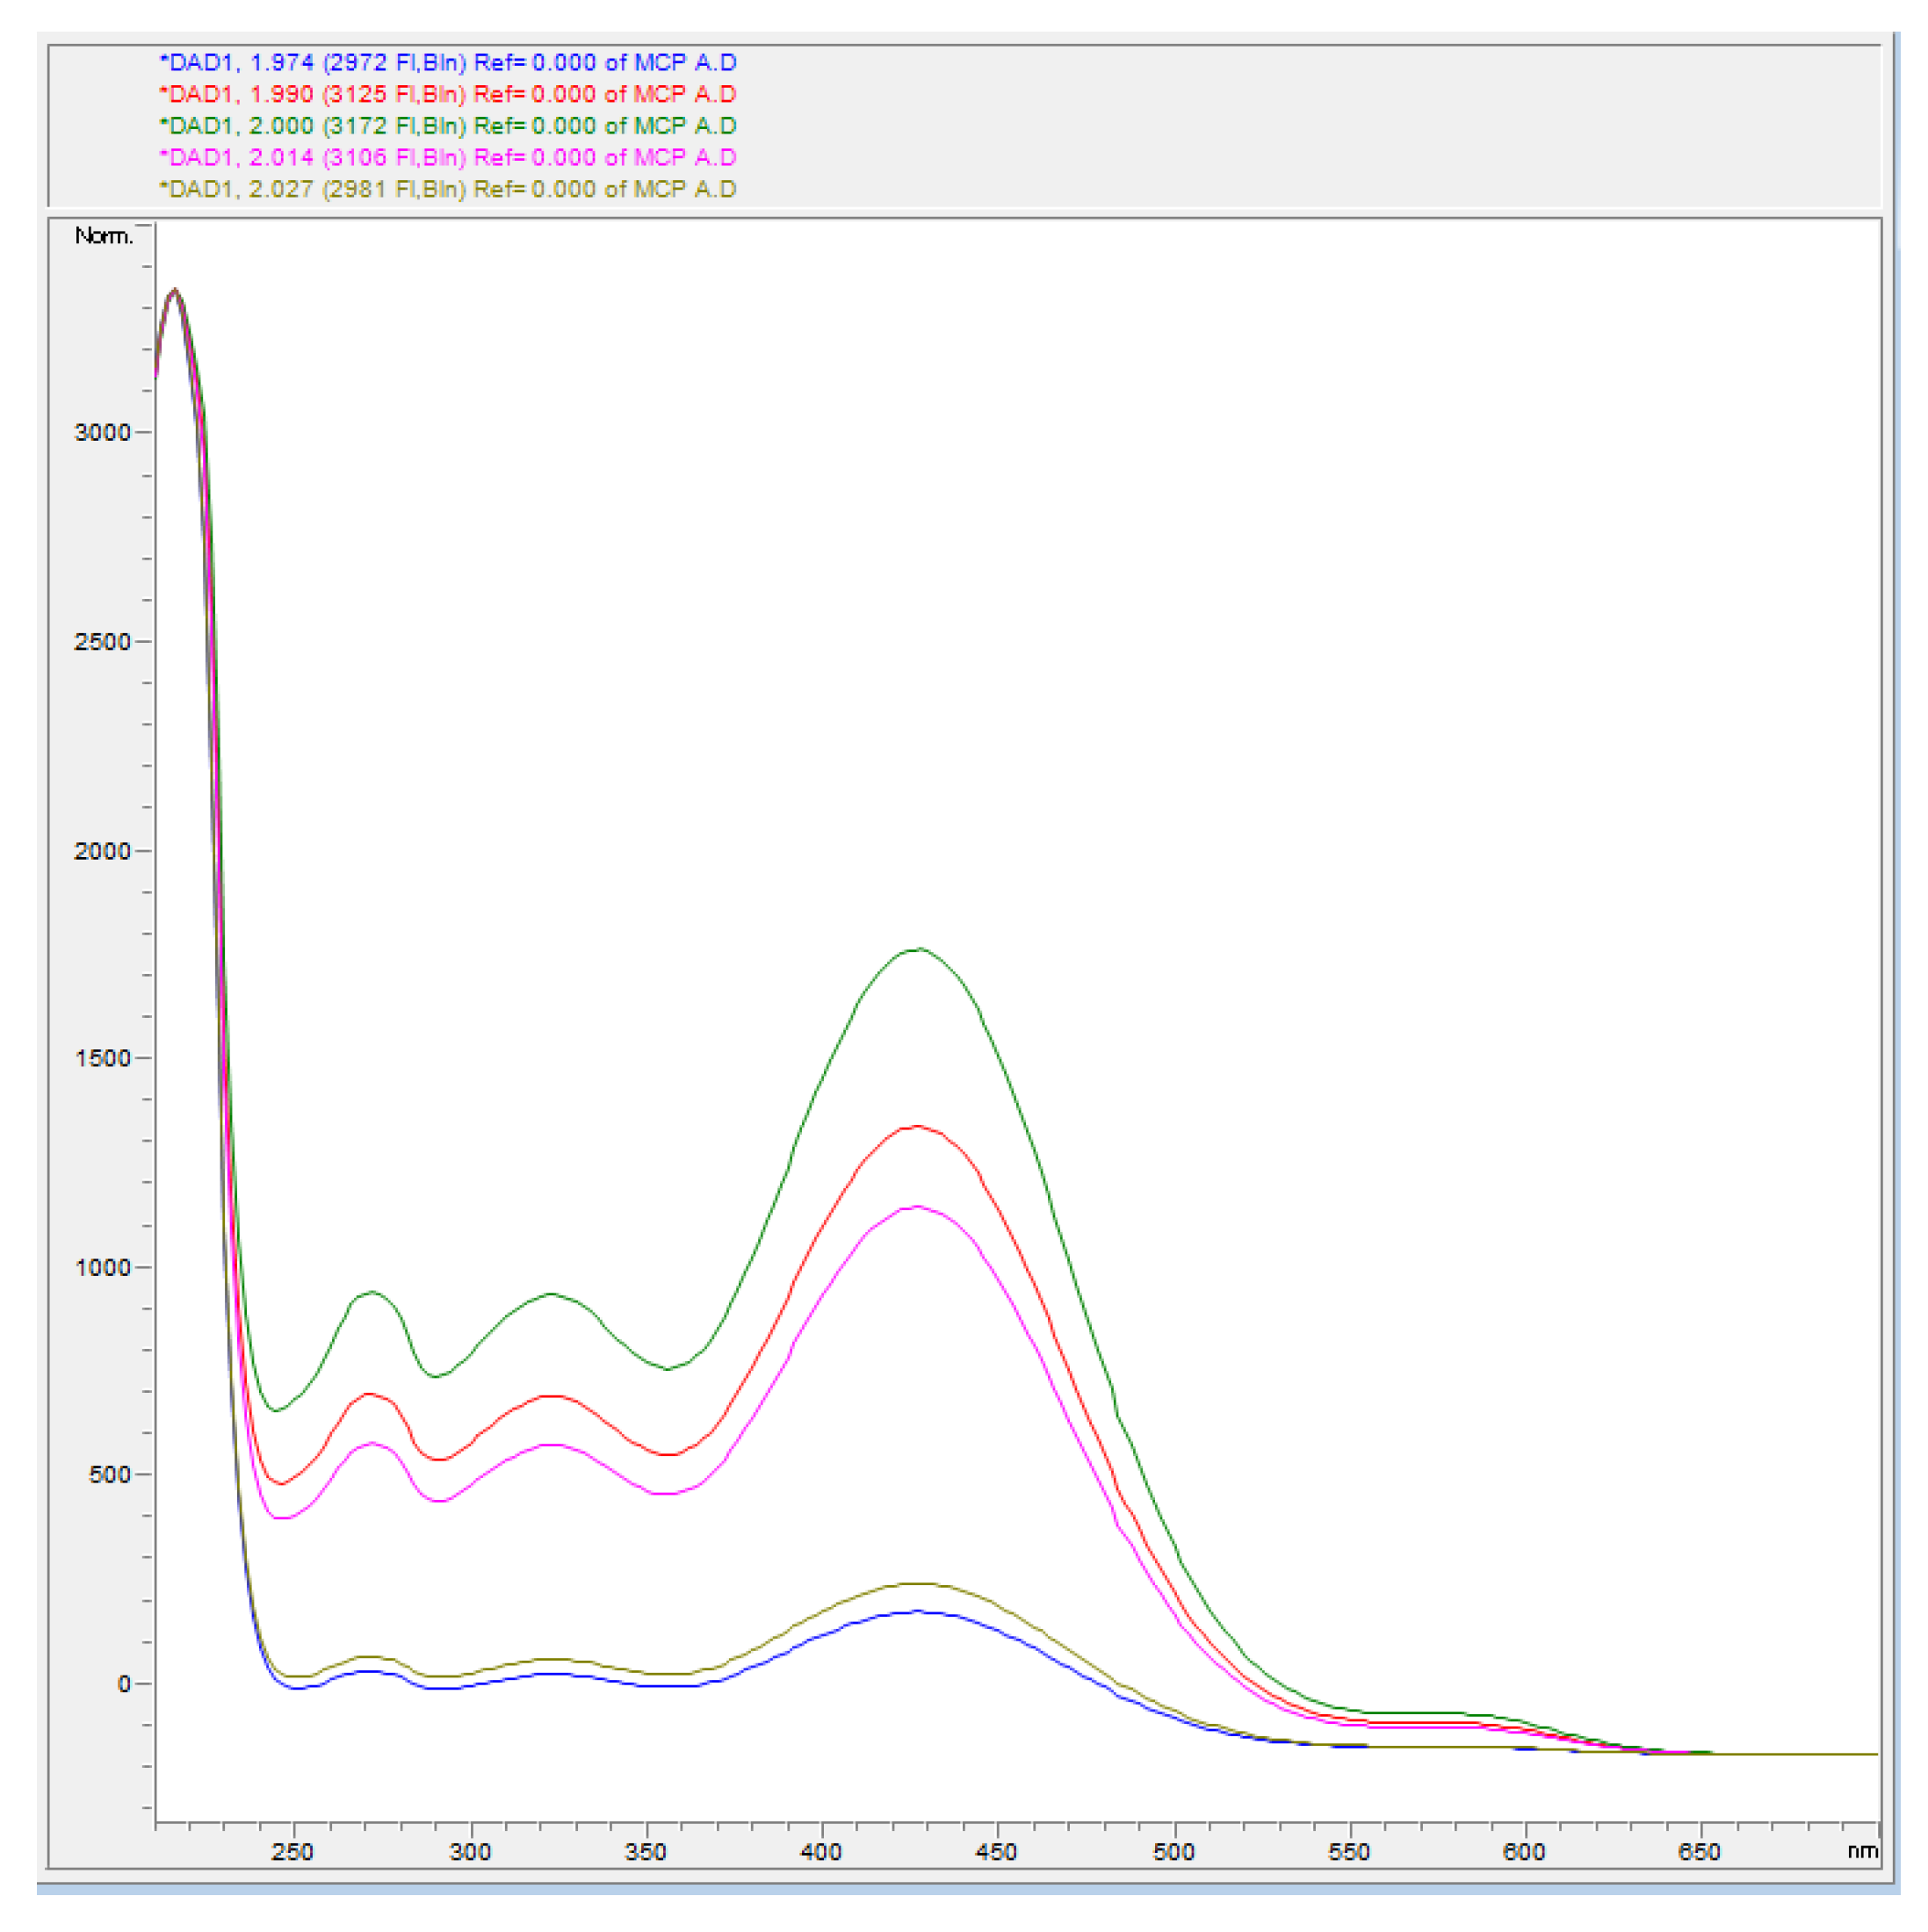Click the magenta spectrum maximum near 430 nm
The width and height of the screenshot is (1928, 1932).
click(x=916, y=1207)
